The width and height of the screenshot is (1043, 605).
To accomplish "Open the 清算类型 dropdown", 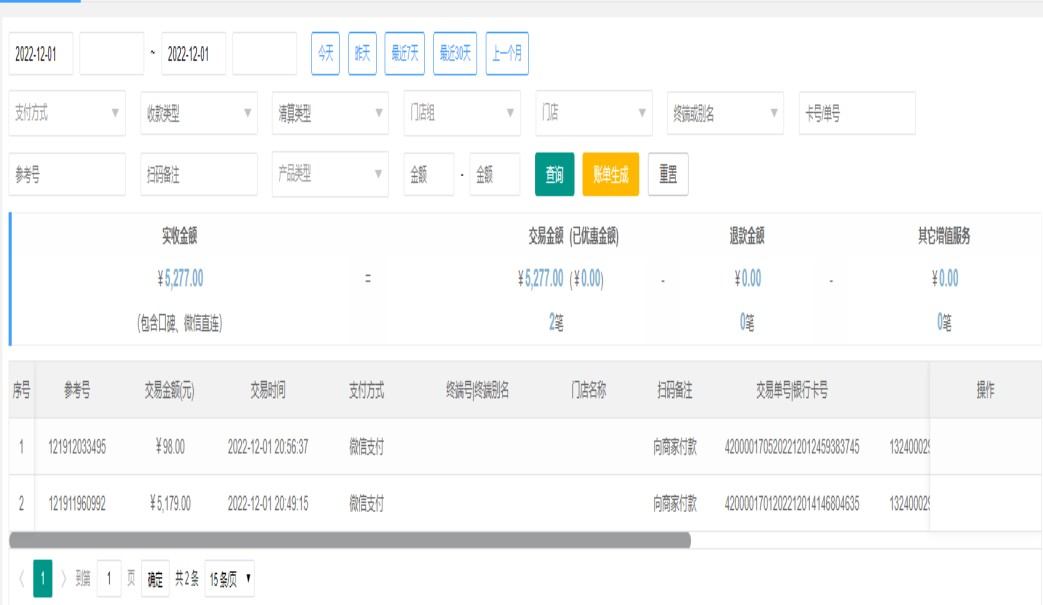I will click(x=330, y=113).
